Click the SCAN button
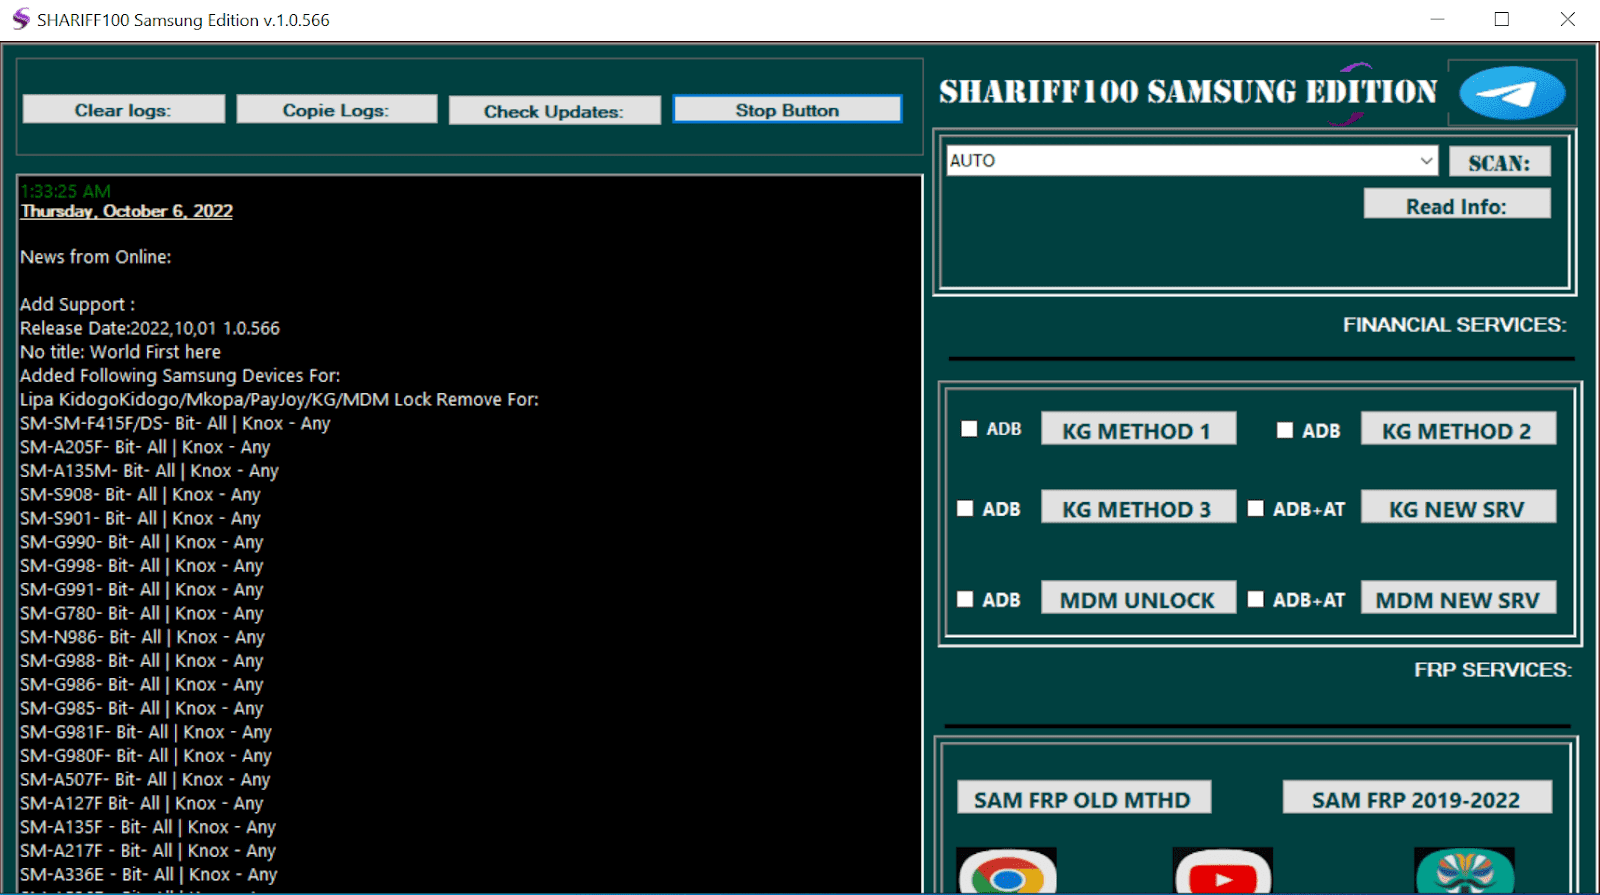The image size is (1600, 895). [x=1499, y=162]
